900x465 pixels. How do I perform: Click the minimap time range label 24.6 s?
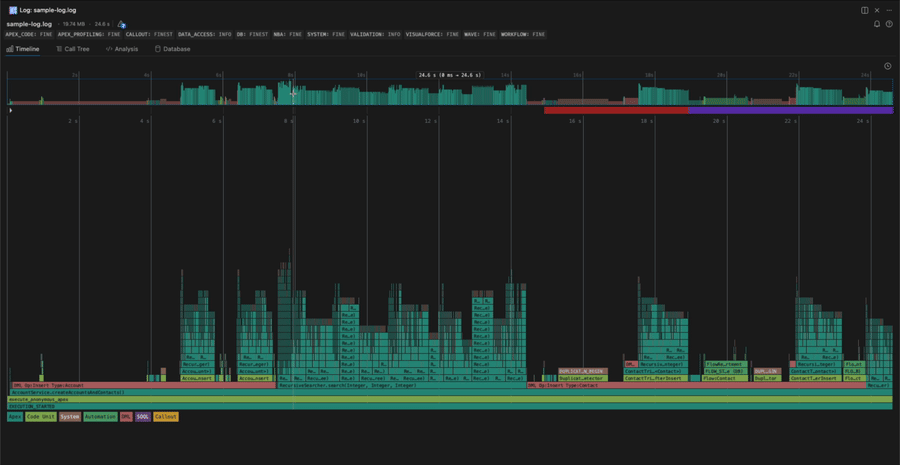(450, 75)
